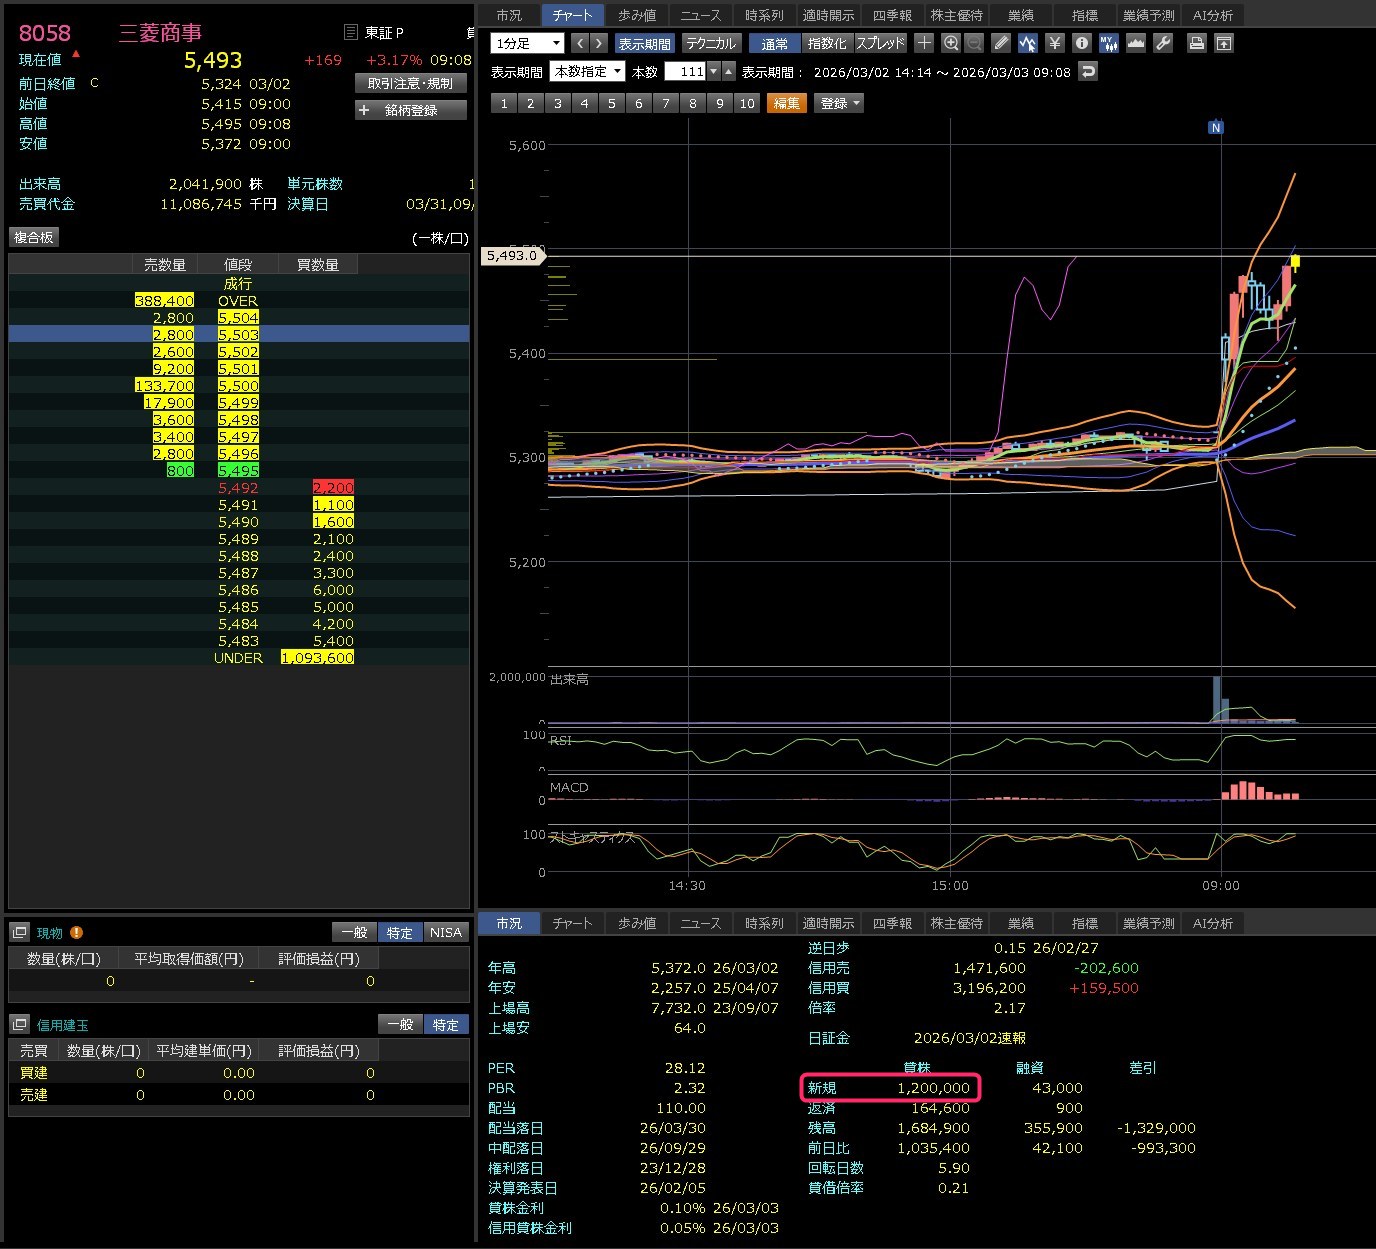Click the crosshair plus icon in chart toolbar
The width and height of the screenshot is (1376, 1249).
[x=924, y=43]
